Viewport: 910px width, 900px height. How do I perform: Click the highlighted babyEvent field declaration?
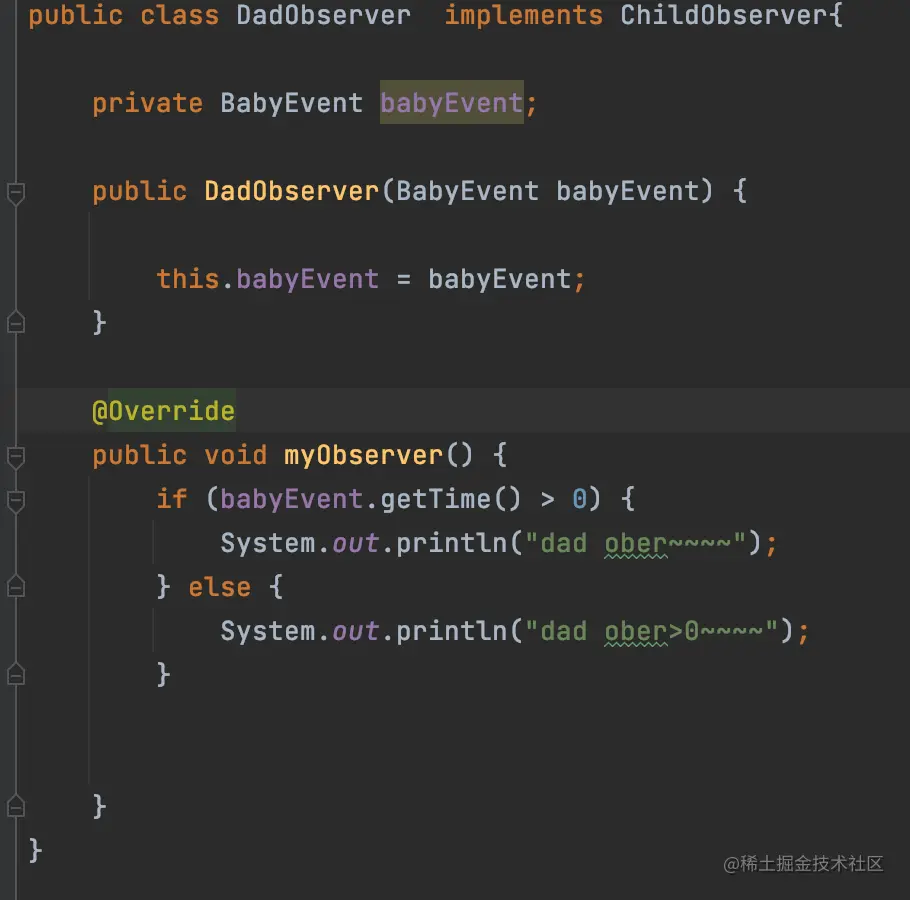click(452, 103)
